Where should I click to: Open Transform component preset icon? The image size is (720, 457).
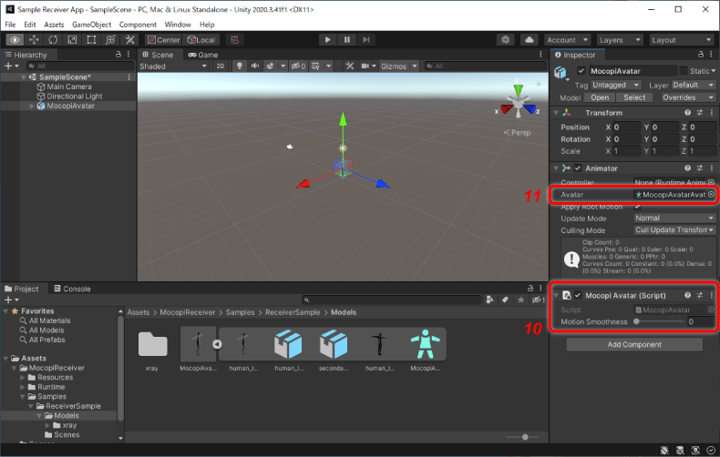(x=699, y=113)
